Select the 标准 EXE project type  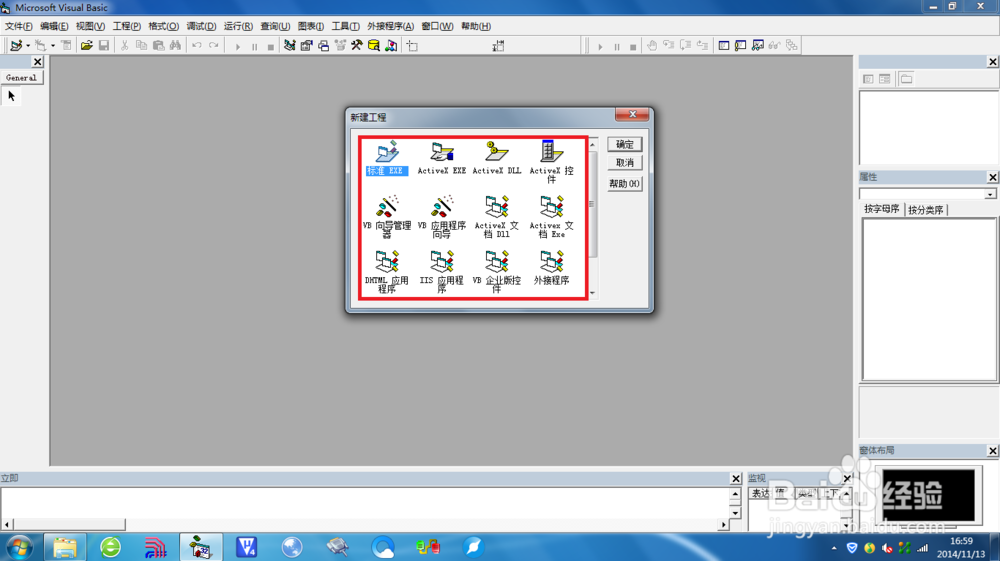[386, 158]
